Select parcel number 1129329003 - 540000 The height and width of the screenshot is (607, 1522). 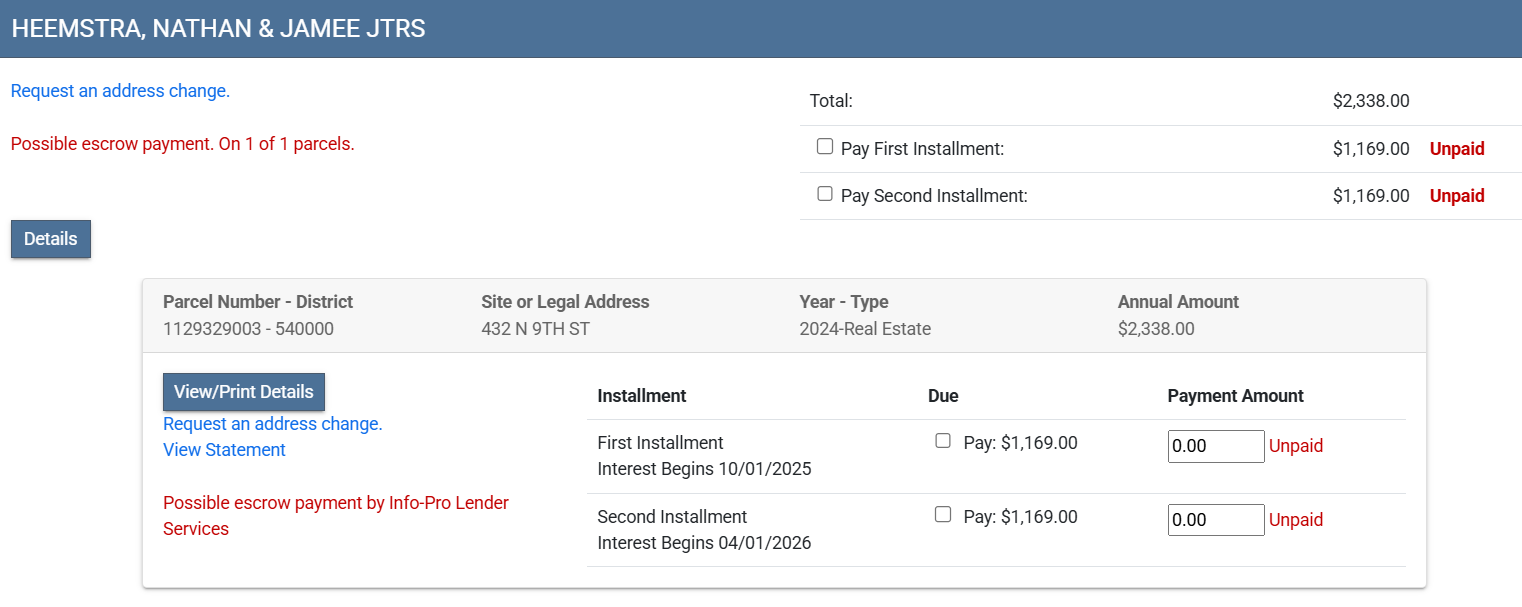248,329
